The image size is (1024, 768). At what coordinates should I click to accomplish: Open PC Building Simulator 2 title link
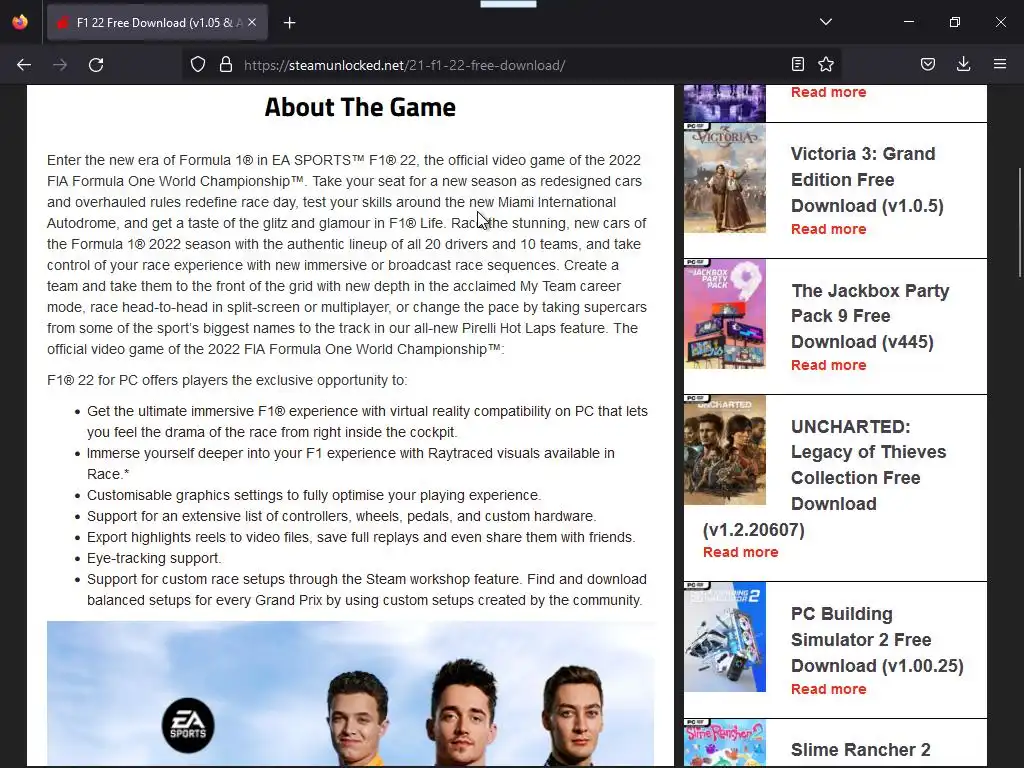coord(877,640)
